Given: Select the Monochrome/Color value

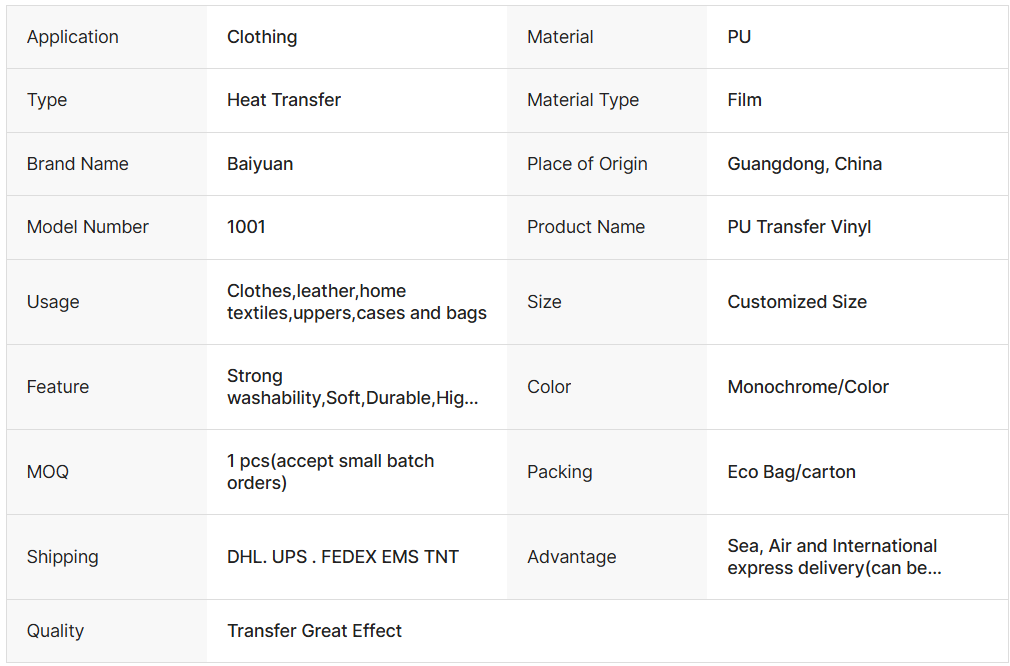Looking at the screenshot, I should (x=808, y=387).
